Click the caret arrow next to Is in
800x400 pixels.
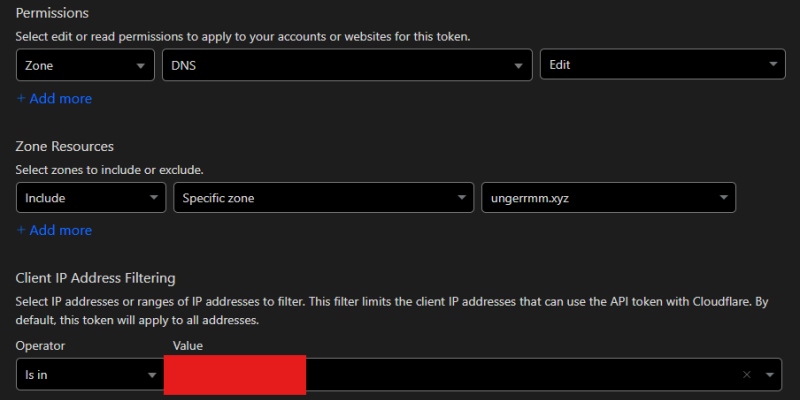pyautogui.click(x=152, y=375)
